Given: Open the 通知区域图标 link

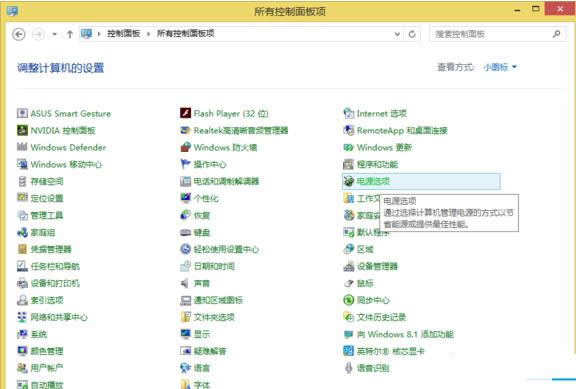Looking at the screenshot, I should pyautogui.click(x=218, y=300).
